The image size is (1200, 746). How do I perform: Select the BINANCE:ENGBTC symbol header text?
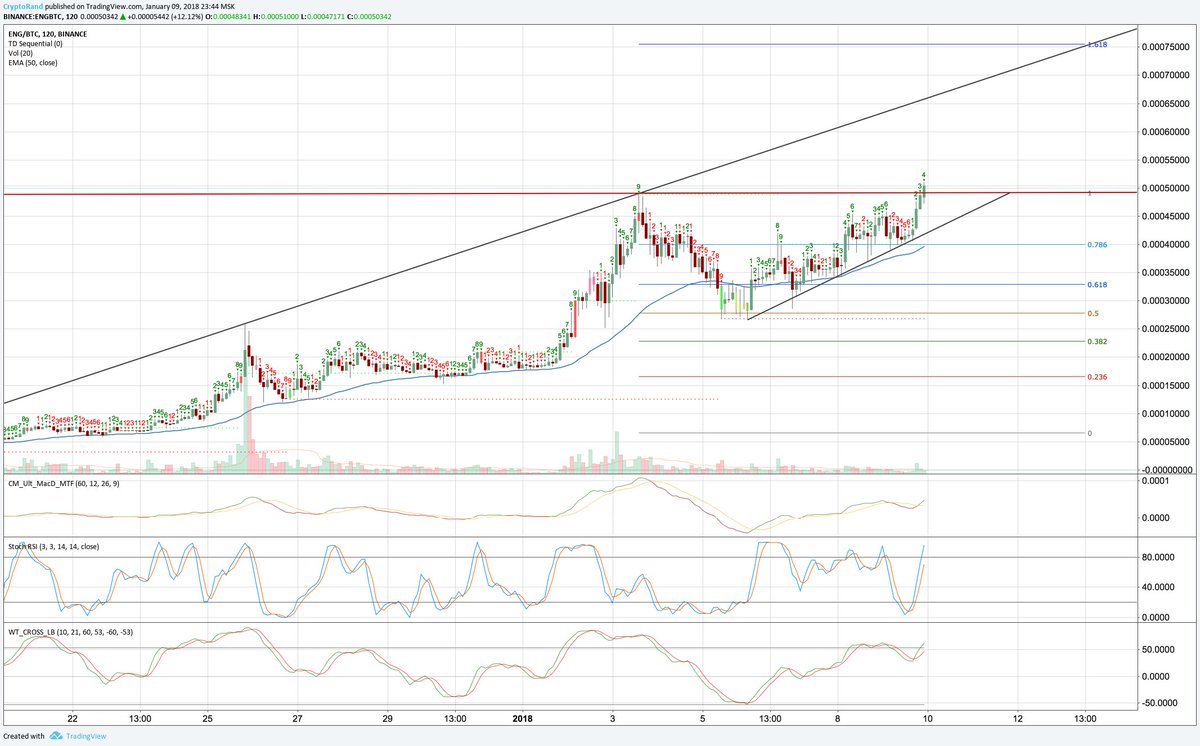click(38, 15)
